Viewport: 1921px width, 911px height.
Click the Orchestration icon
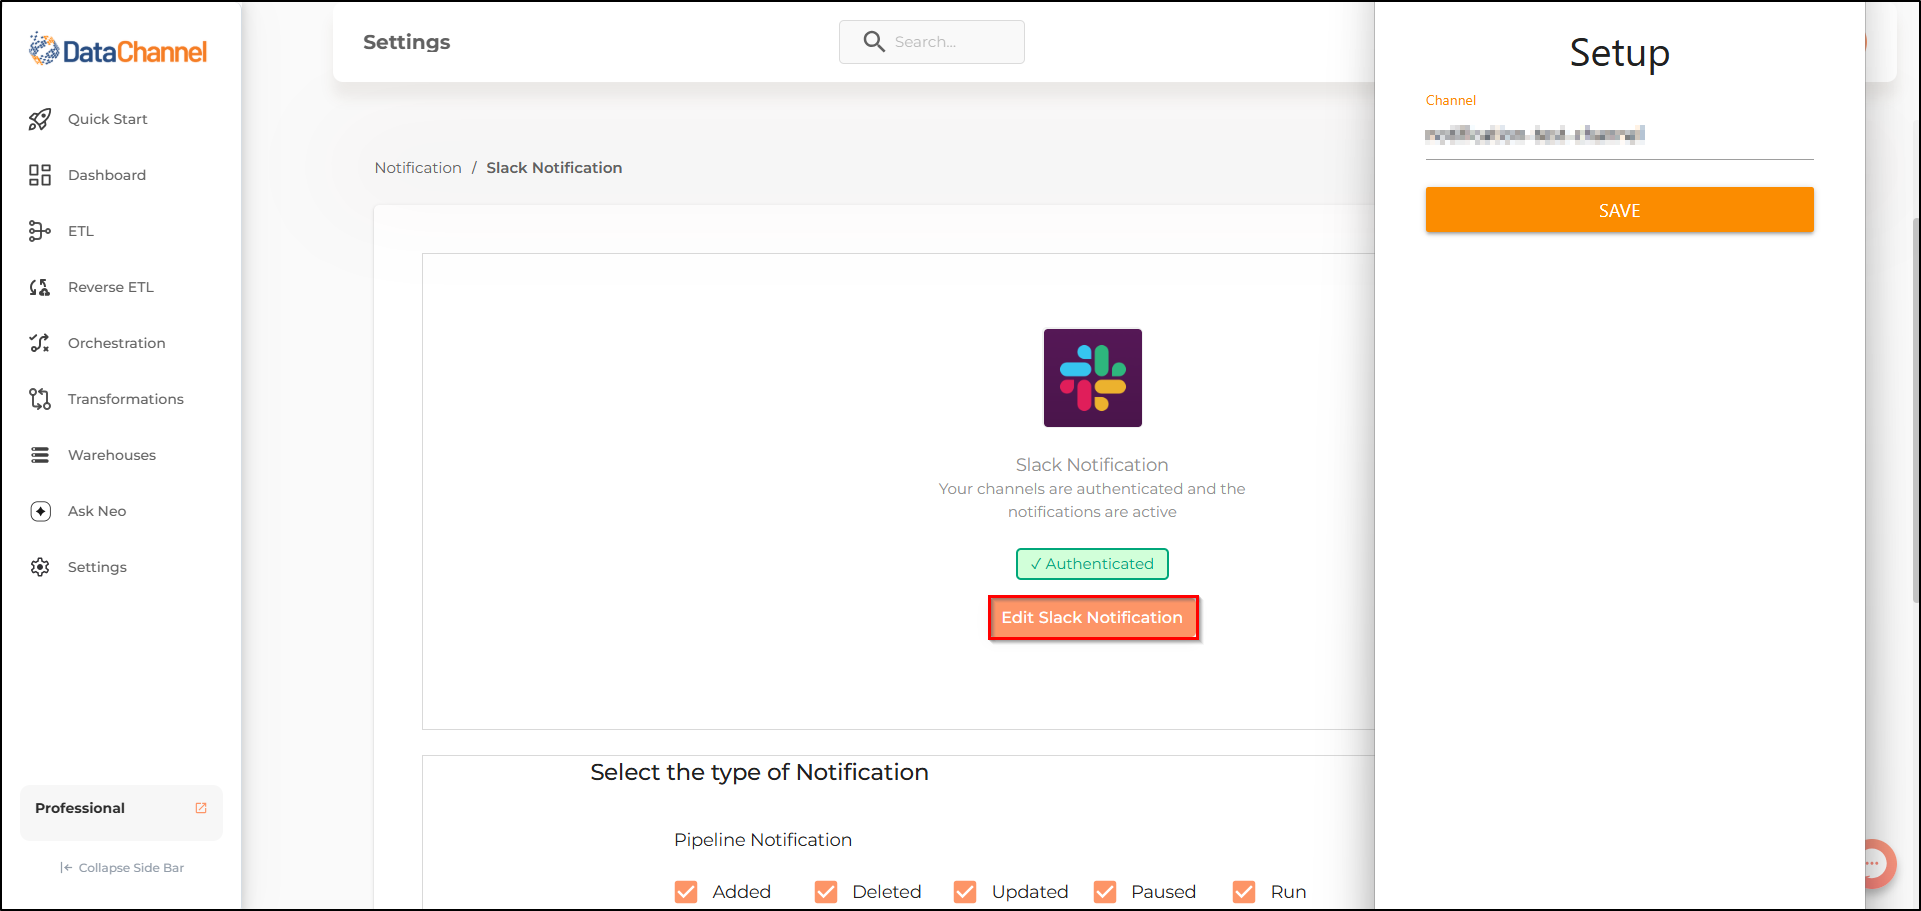[40, 343]
